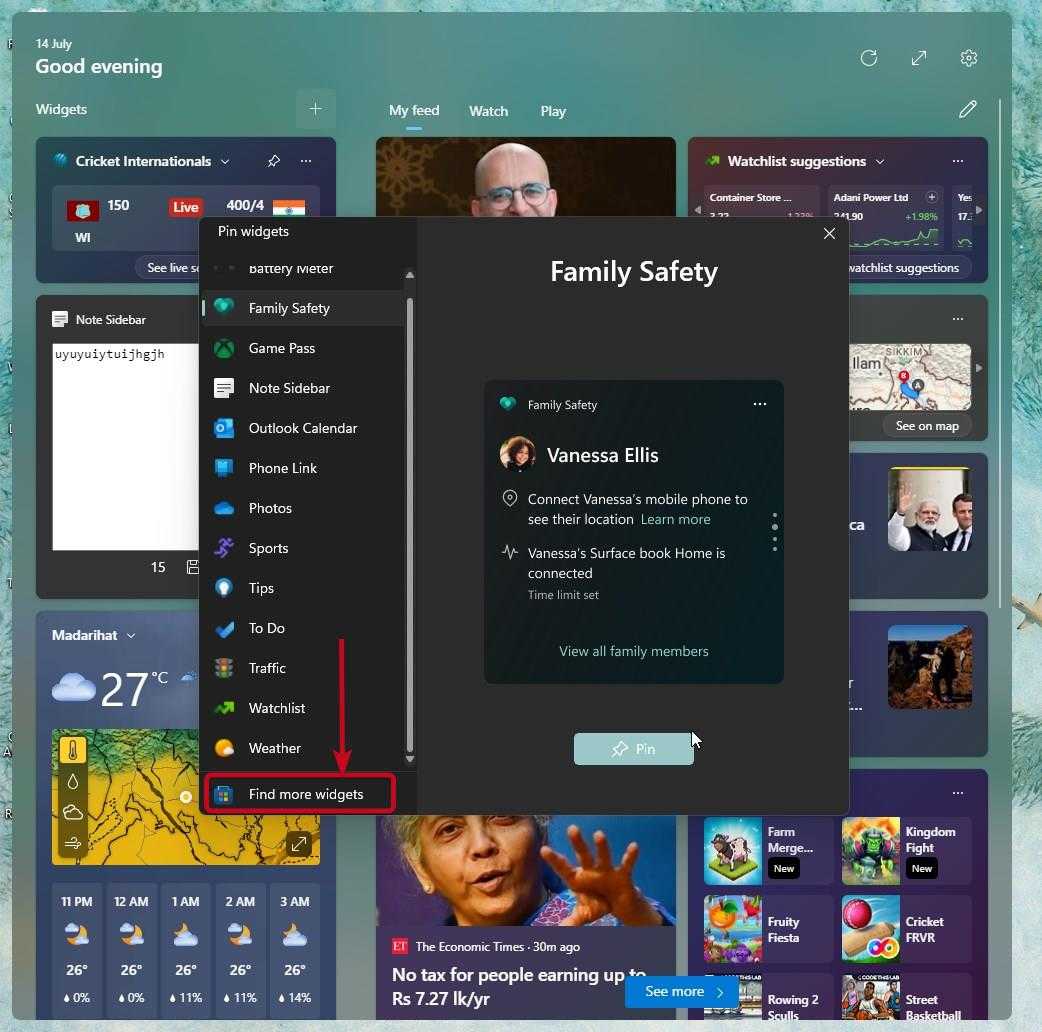
Task: Select Sports widget
Action: [303, 548]
